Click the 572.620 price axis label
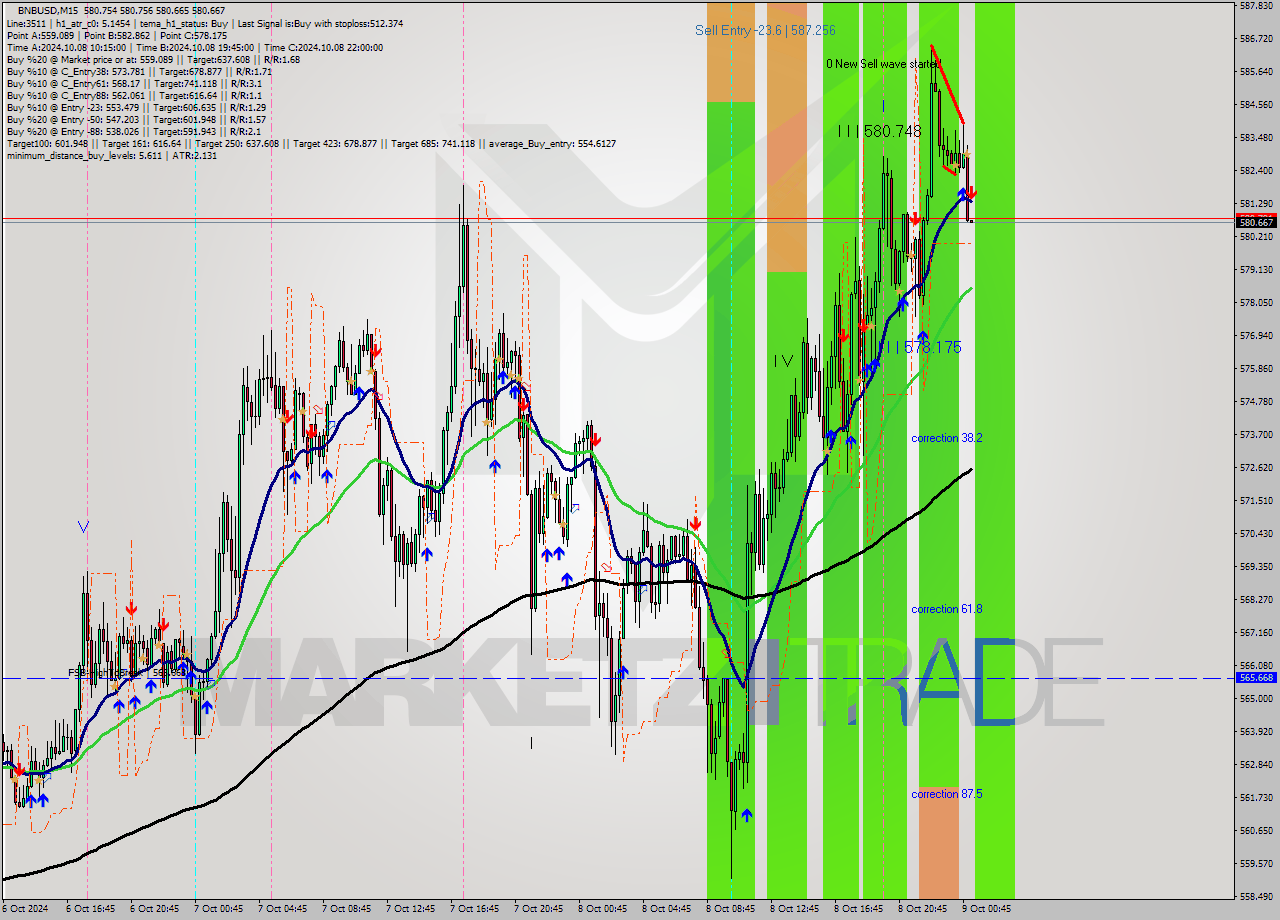The height and width of the screenshot is (920, 1280). point(1256,468)
